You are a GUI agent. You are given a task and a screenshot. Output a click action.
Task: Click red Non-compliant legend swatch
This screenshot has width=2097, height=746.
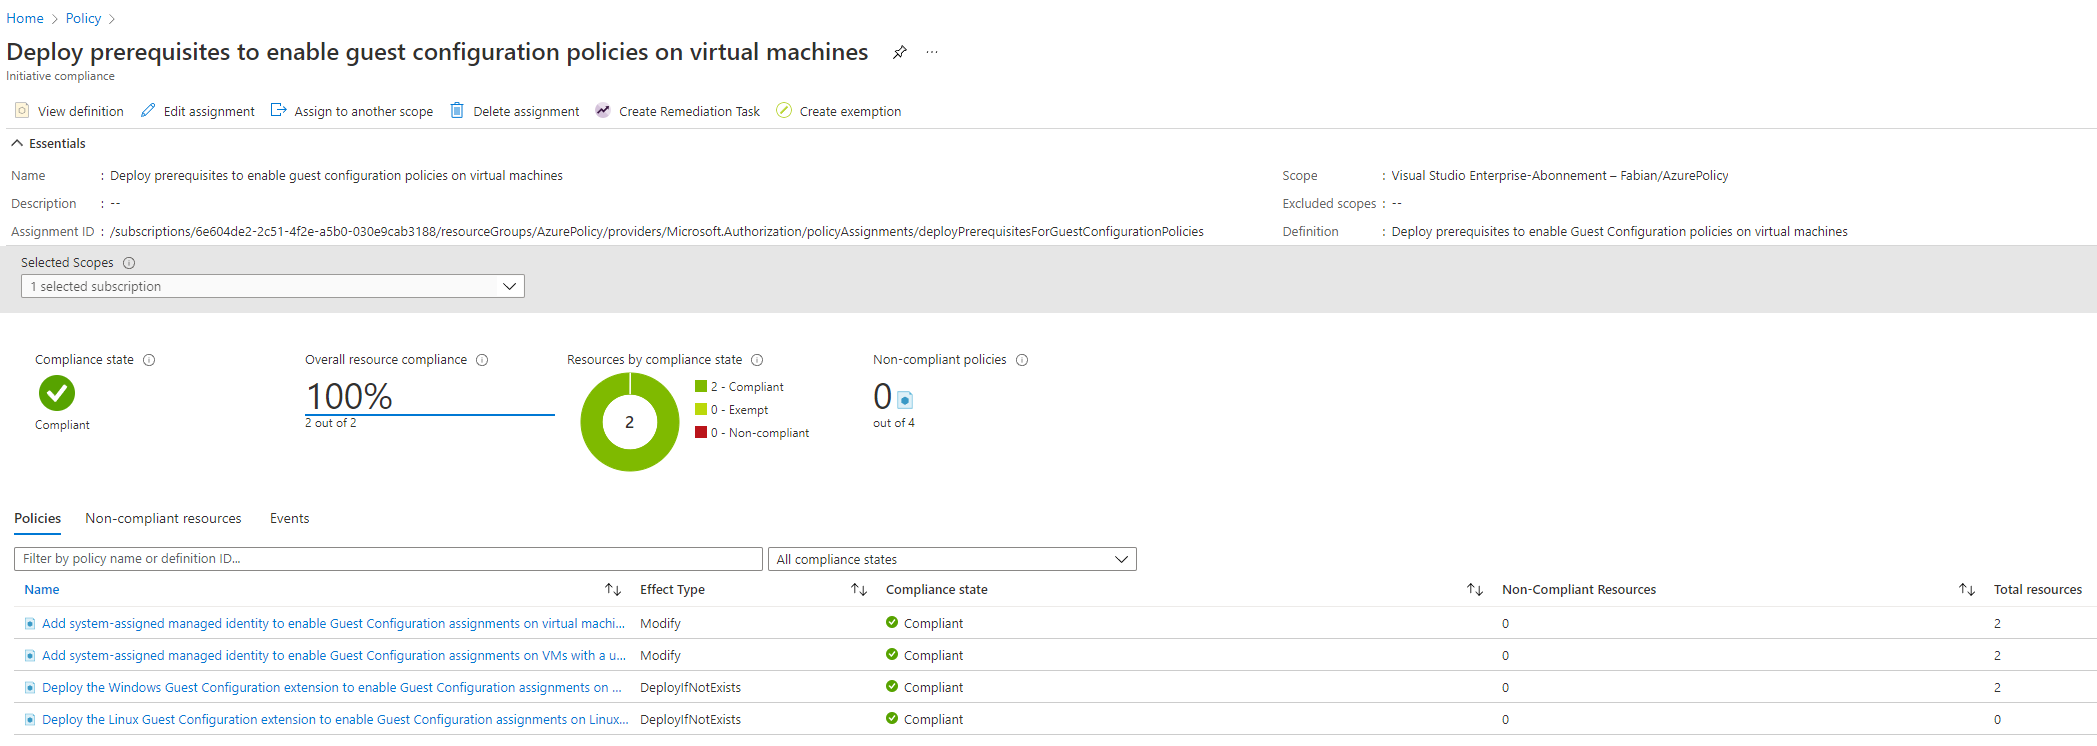coord(701,432)
